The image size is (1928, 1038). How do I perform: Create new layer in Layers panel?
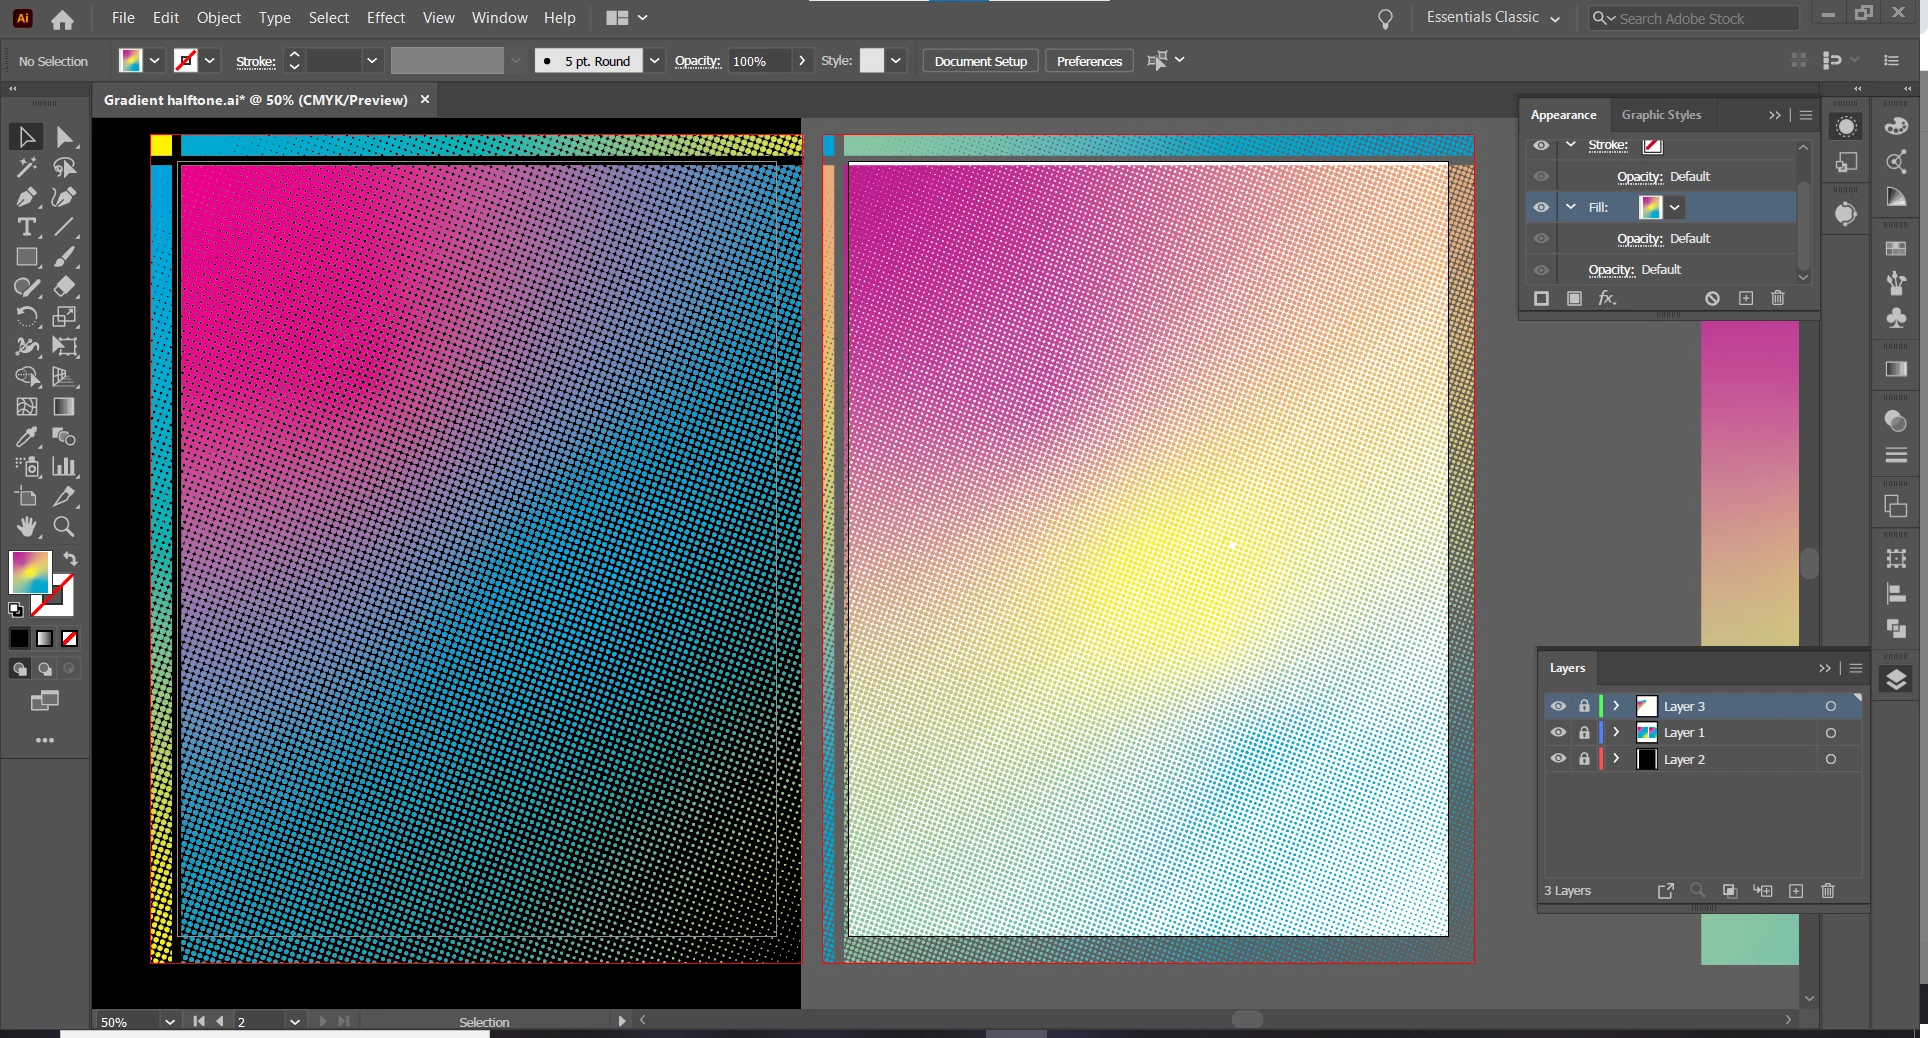tap(1796, 891)
